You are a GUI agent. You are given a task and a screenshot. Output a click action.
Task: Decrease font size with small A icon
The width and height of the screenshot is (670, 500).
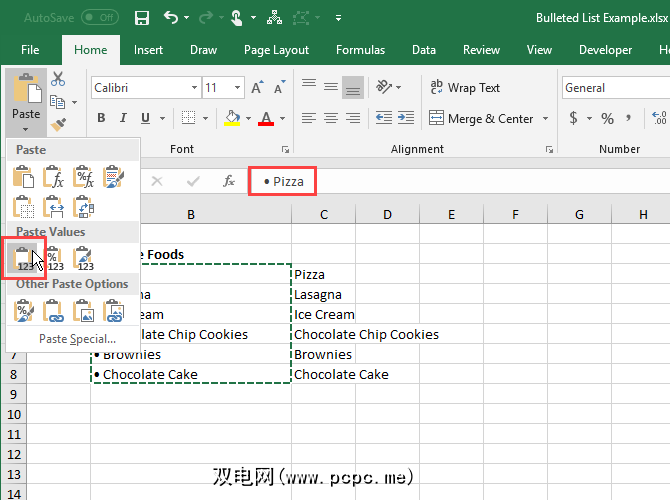click(x=279, y=88)
